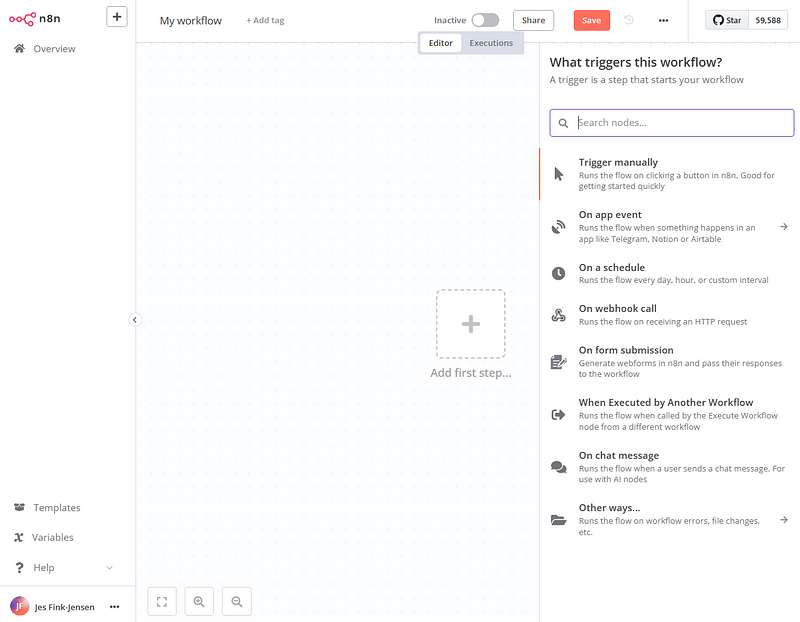The width and height of the screenshot is (800, 622).
Task: Click the chat bubbles icon
Action: pyautogui.click(x=559, y=467)
